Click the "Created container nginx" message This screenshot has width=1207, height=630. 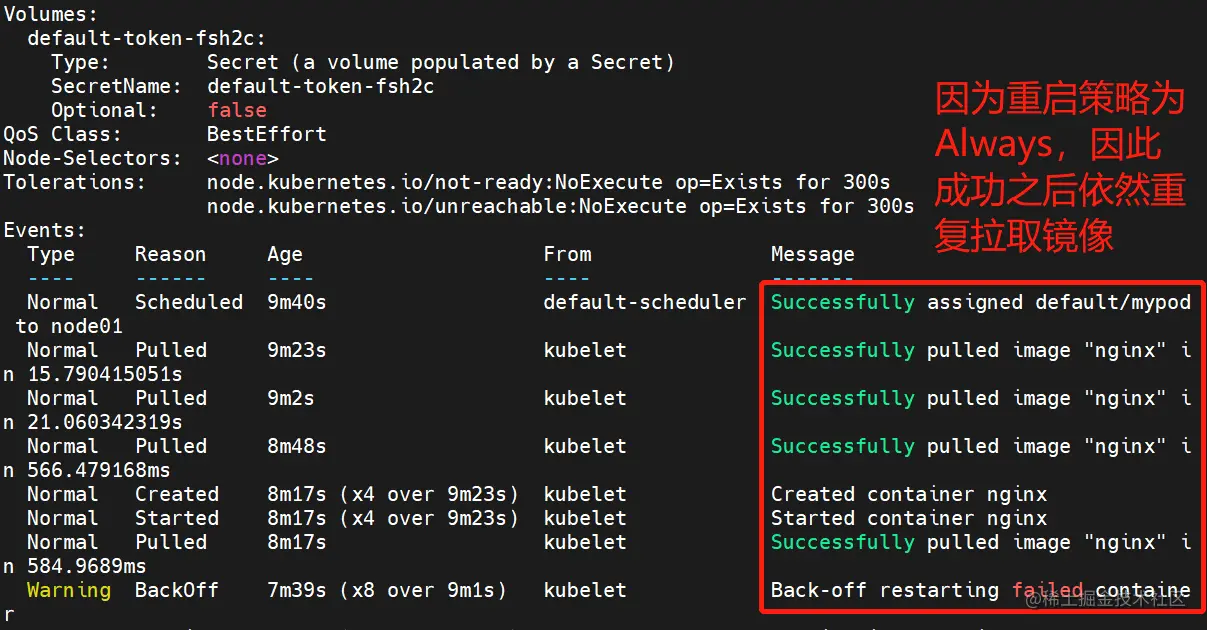pyautogui.click(x=908, y=495)
